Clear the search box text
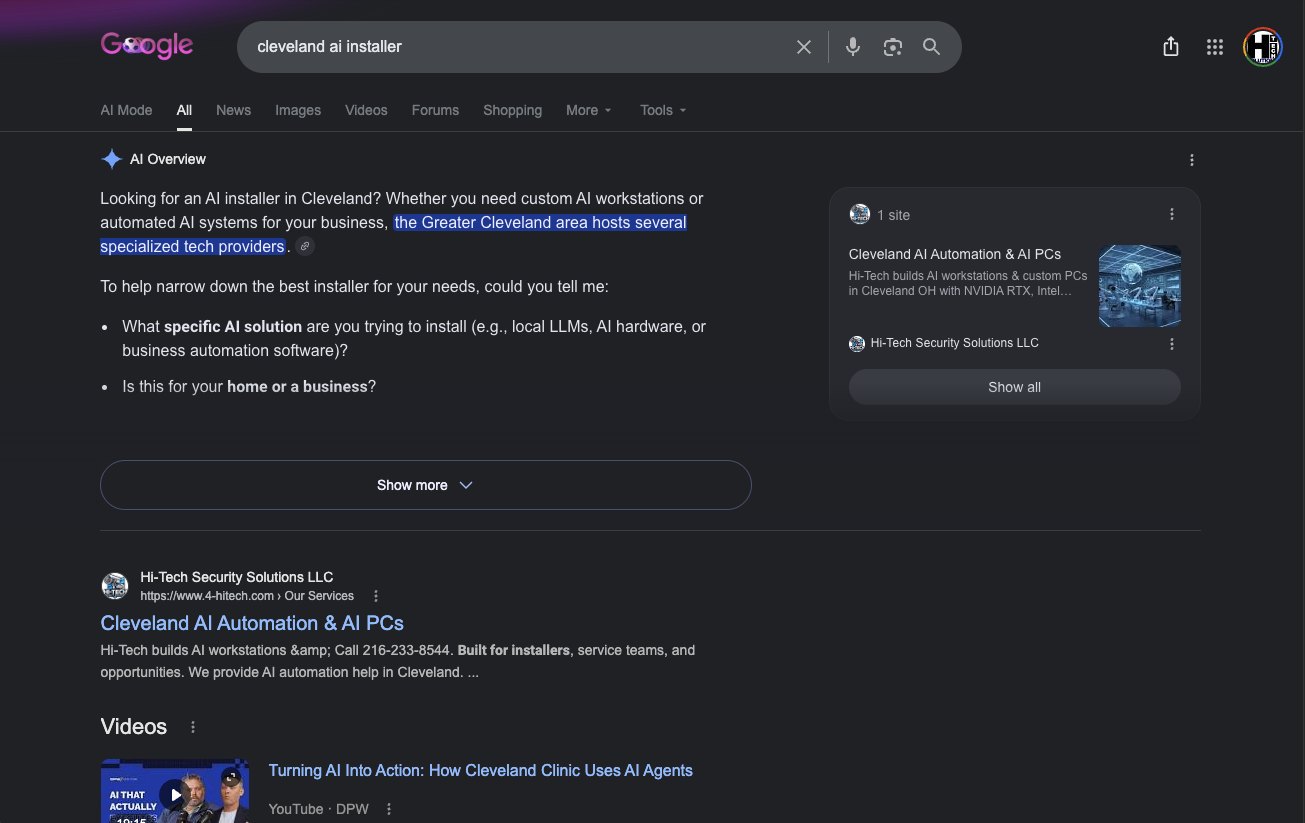The height and width of the screenshot is (823, 1305). [x=804, y=47]
